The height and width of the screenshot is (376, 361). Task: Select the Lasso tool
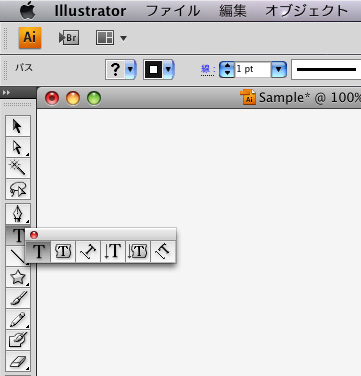pos(18,189)
